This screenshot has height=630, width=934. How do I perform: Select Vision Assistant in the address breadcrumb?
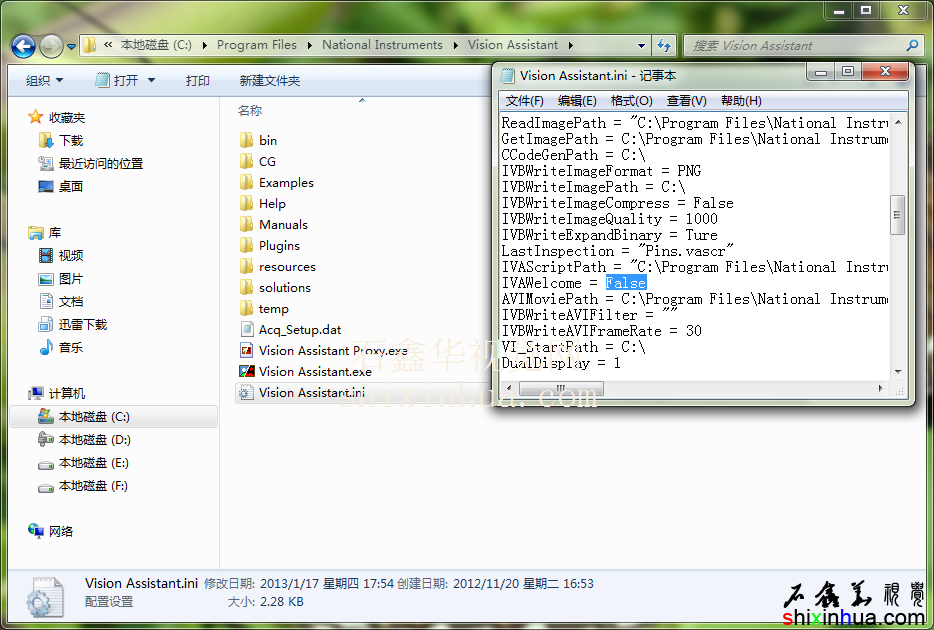point(512,45)
